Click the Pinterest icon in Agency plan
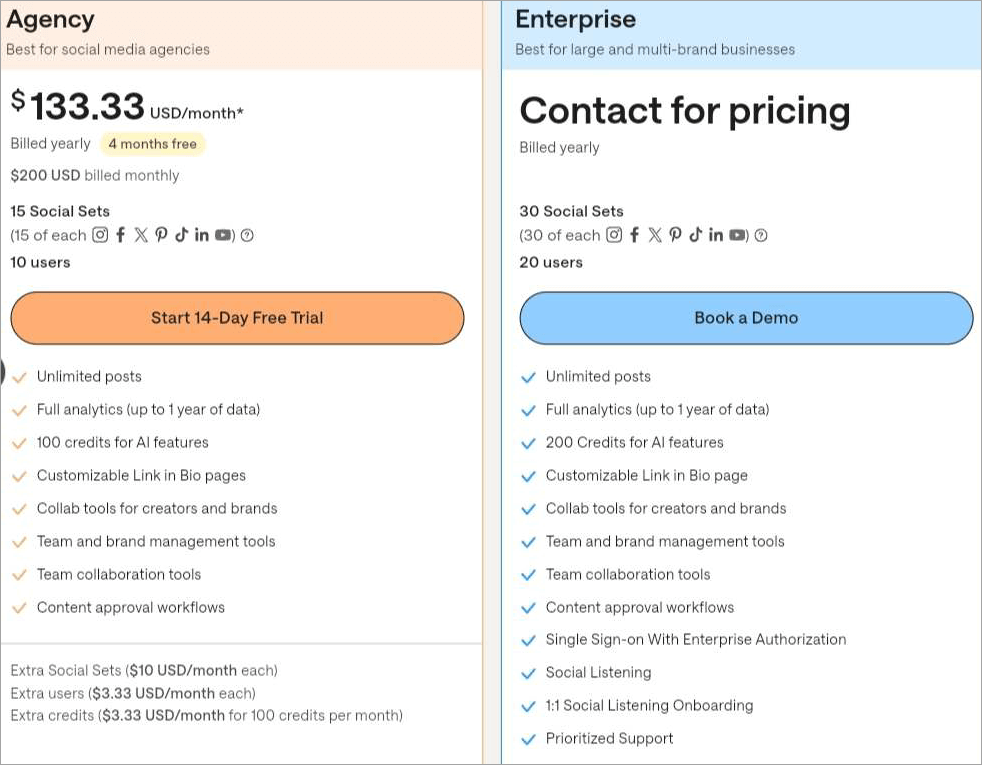This screenshot has width=982, height=765. point(161,235)
